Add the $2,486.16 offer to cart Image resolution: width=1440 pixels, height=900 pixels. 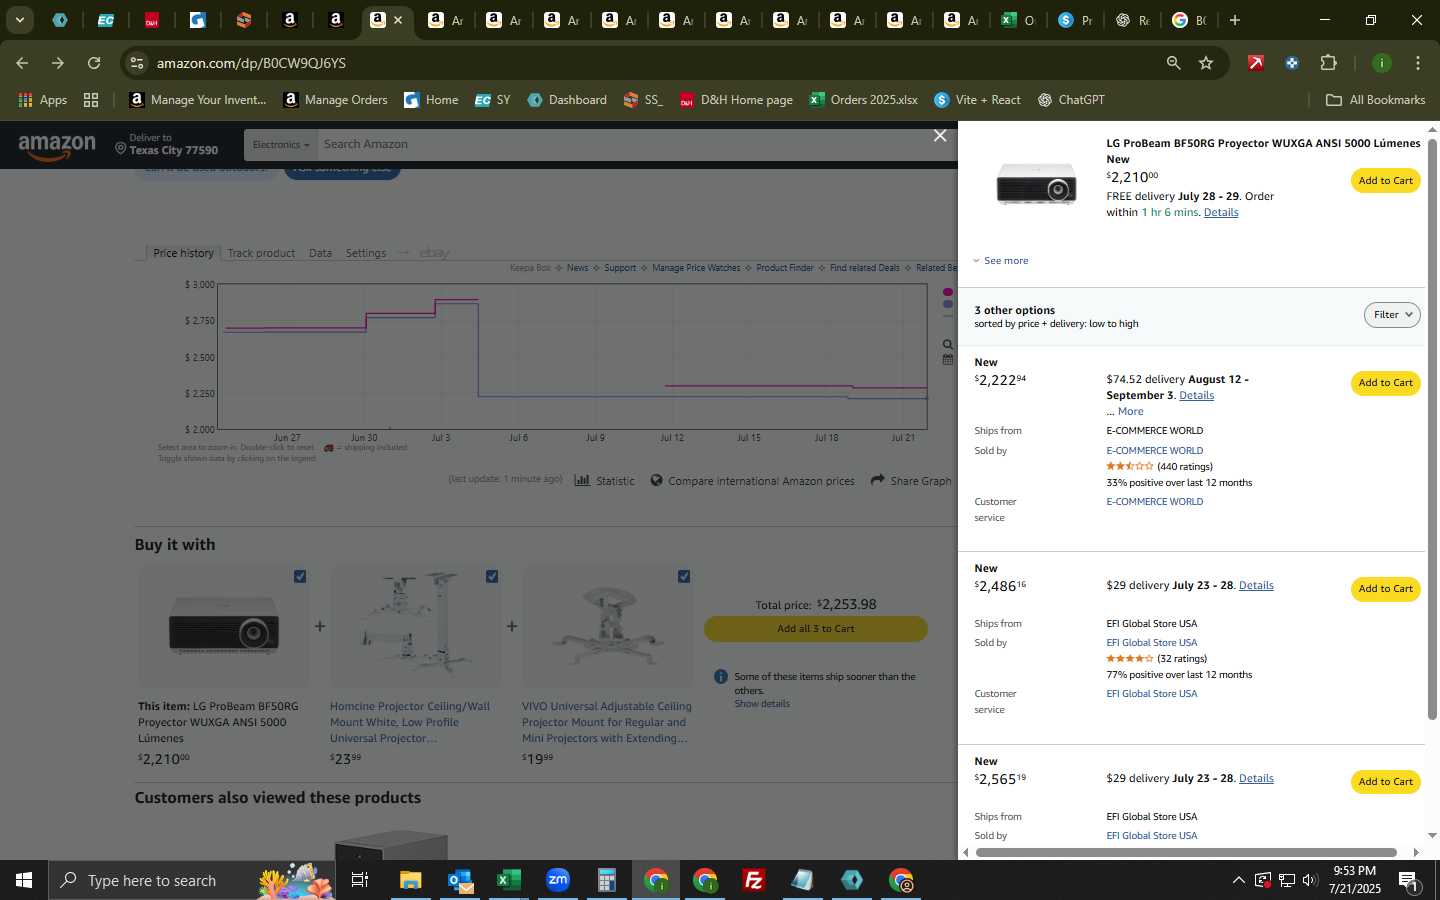click(x=1385, y=589)
